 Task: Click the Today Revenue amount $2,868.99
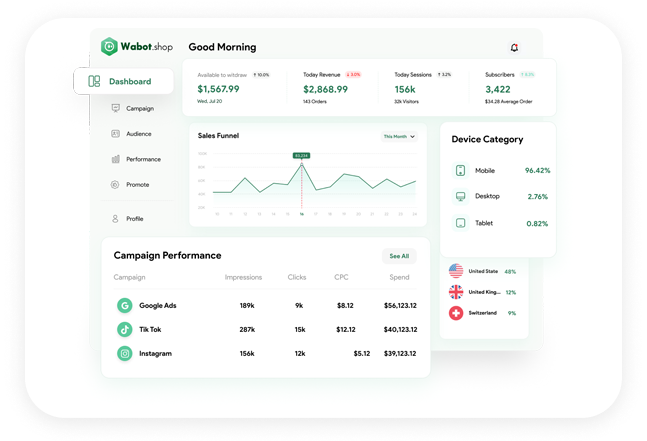(326, 89)
